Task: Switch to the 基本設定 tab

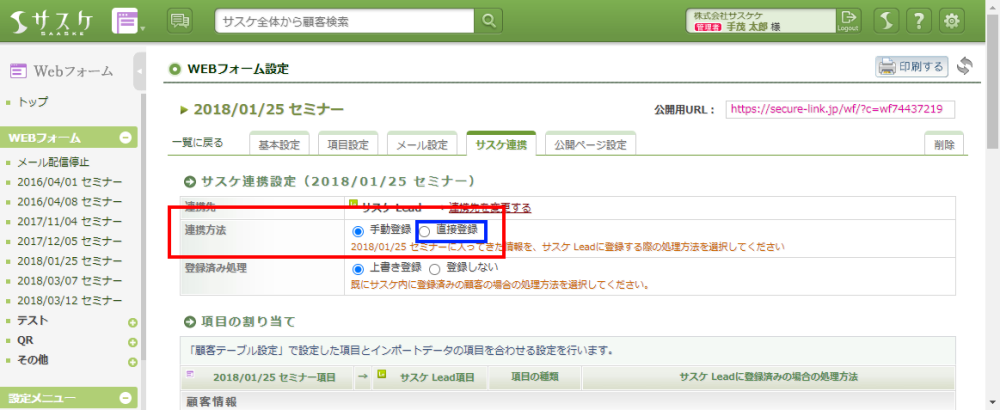Action: point(279,145)
